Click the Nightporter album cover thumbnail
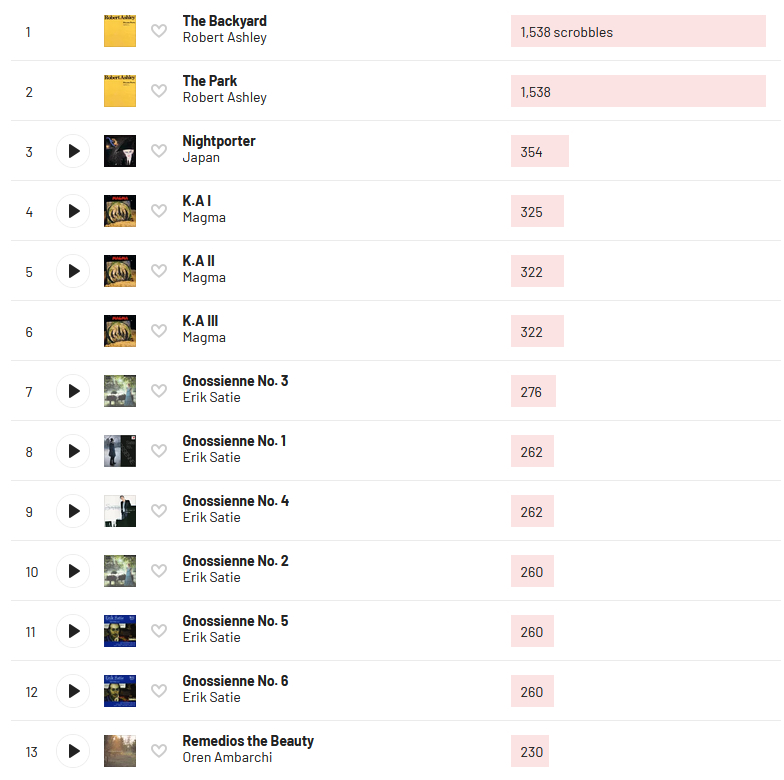The height and width of the screenshot is (780, 784). point(120,151)
